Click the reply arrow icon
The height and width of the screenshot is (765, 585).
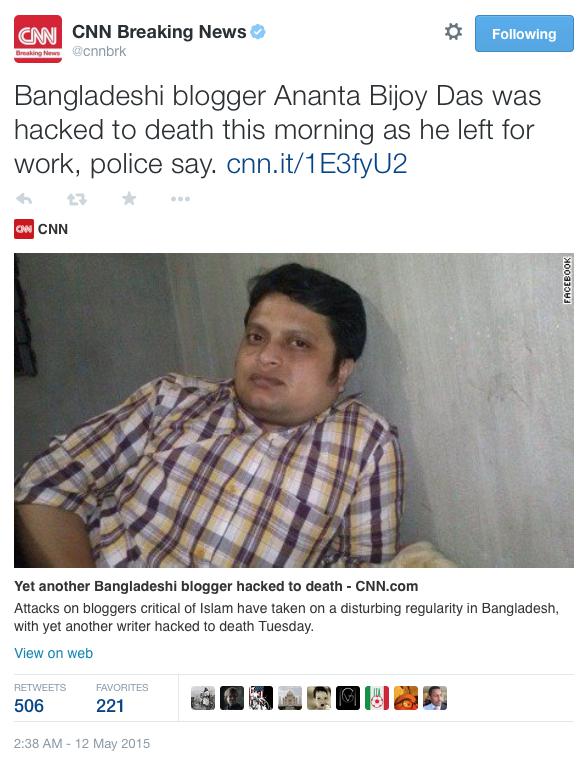[x=24, y=199]
